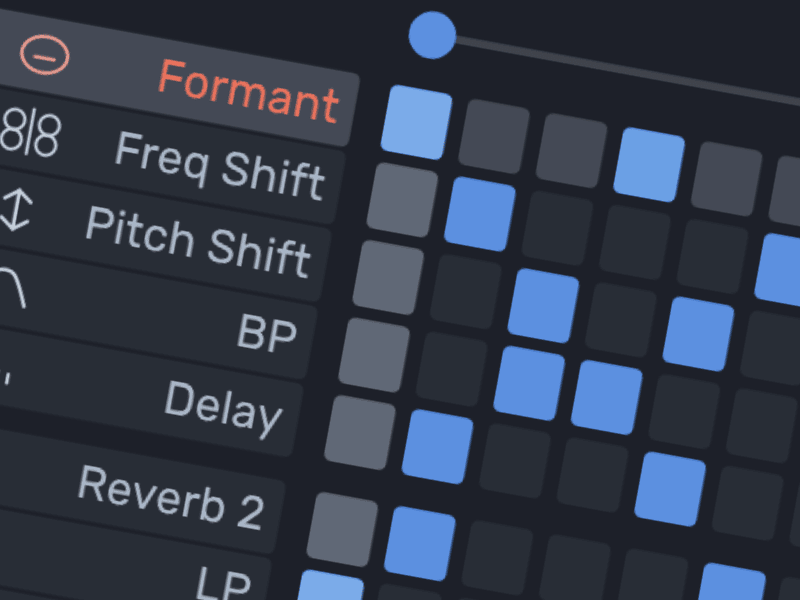This screenshot has height=600, width=800.
Task: Toggle the third cell in Pitch Shift row
Action: pyautogui.click(x=543, y=305)
